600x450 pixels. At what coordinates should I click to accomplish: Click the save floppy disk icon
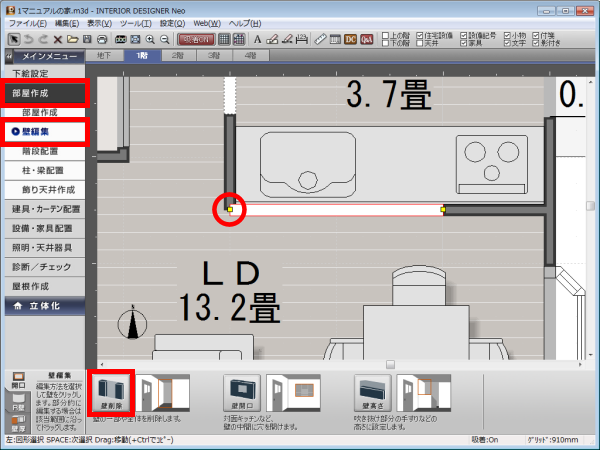[88, 39]
